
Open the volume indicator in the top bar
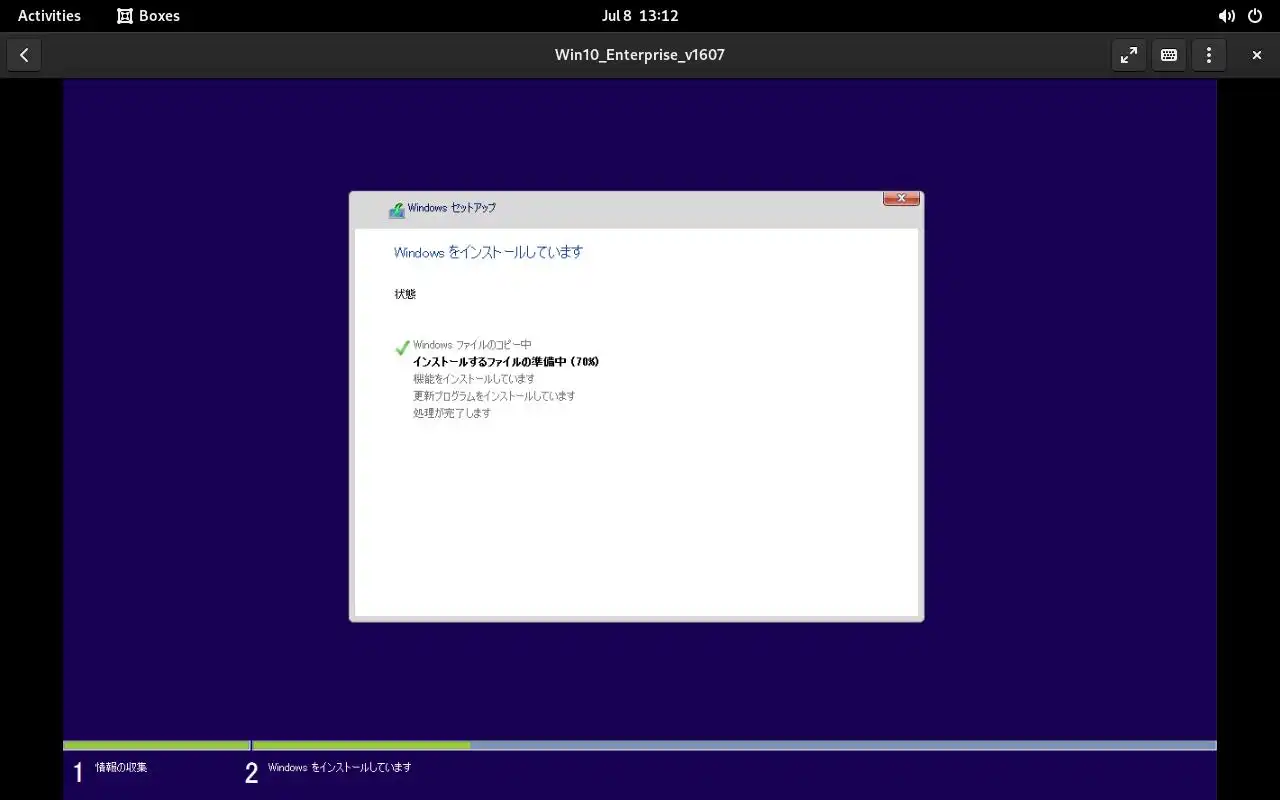(1227, 16)
